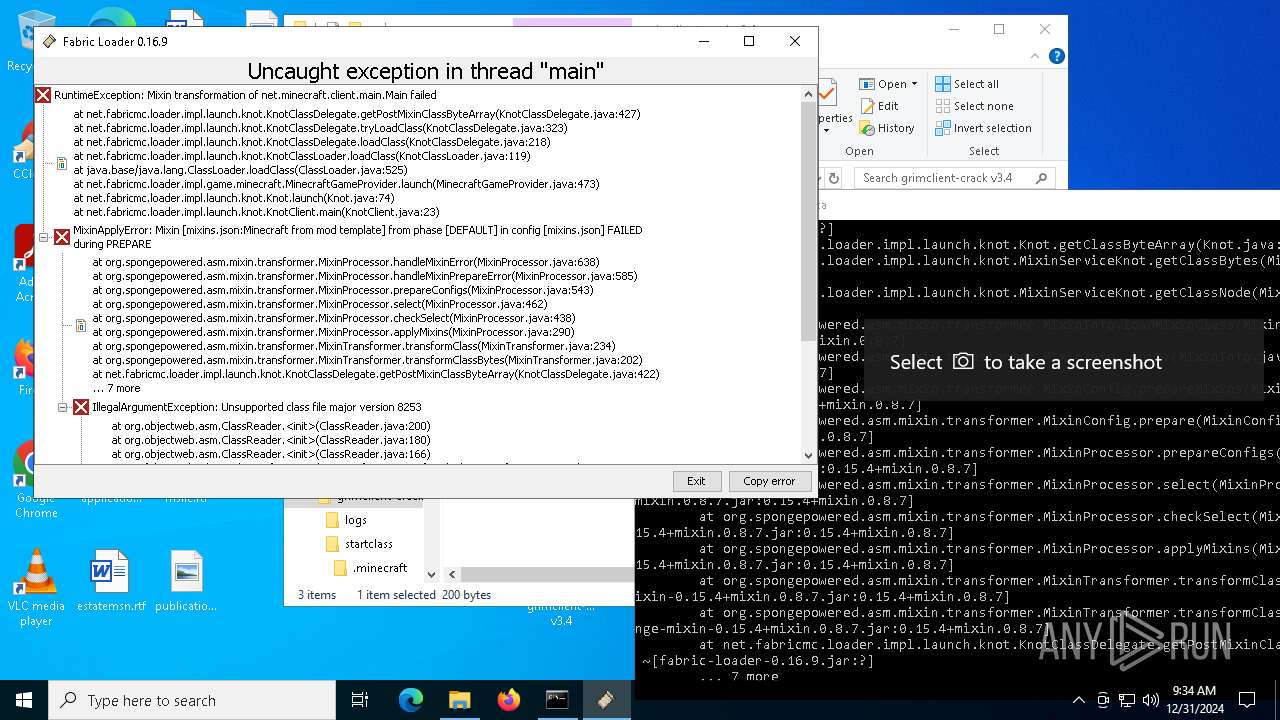Click the Explorer horizontal scroll left arrow
1280x720 pixels.
coord(452,574)
